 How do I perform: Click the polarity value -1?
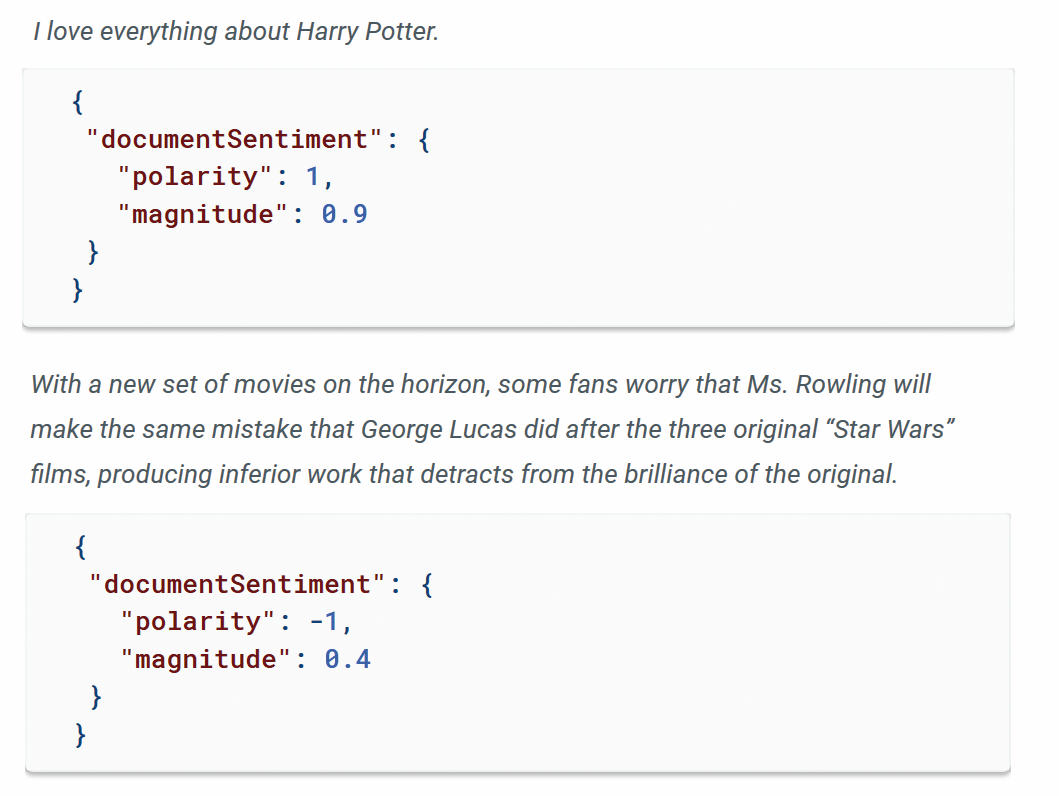(324, 622)
